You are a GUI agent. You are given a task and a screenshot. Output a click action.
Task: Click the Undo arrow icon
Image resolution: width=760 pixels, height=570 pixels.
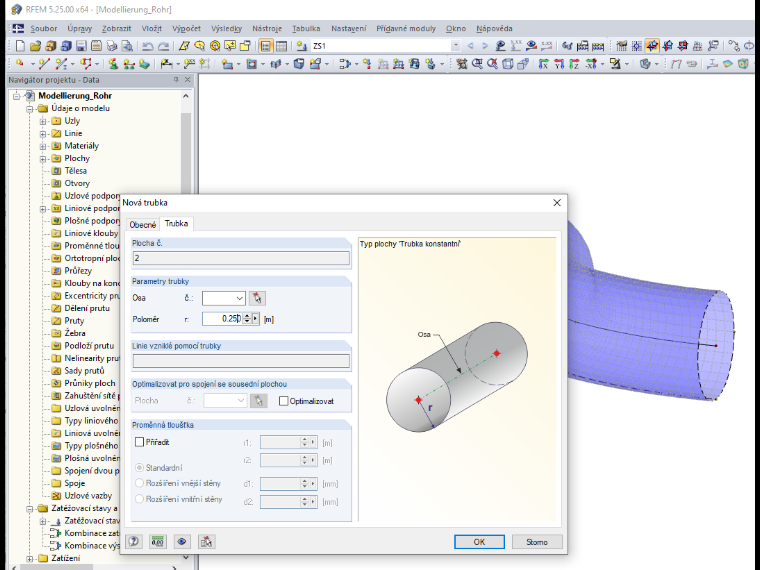click(x=148, y=46)
